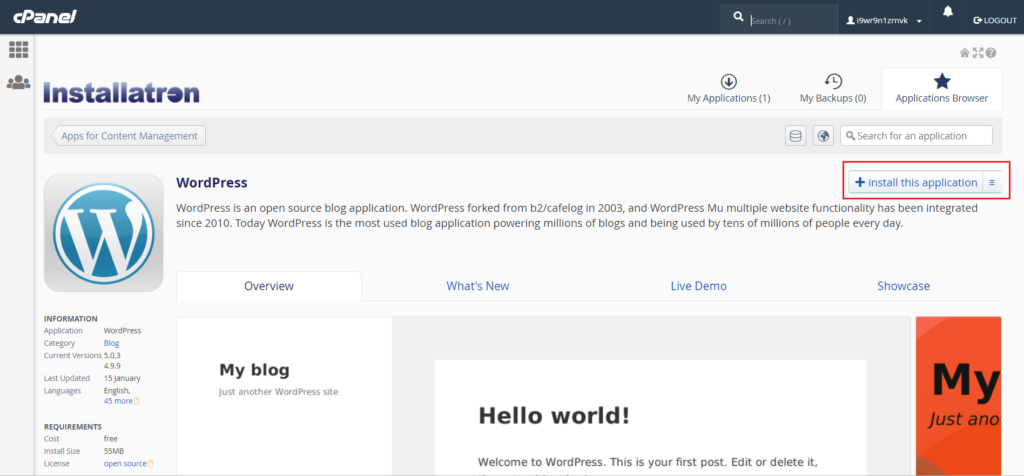Click the INFORMATION section heading
Screen dimensions: 1024x476
click(x=71, y=319)
